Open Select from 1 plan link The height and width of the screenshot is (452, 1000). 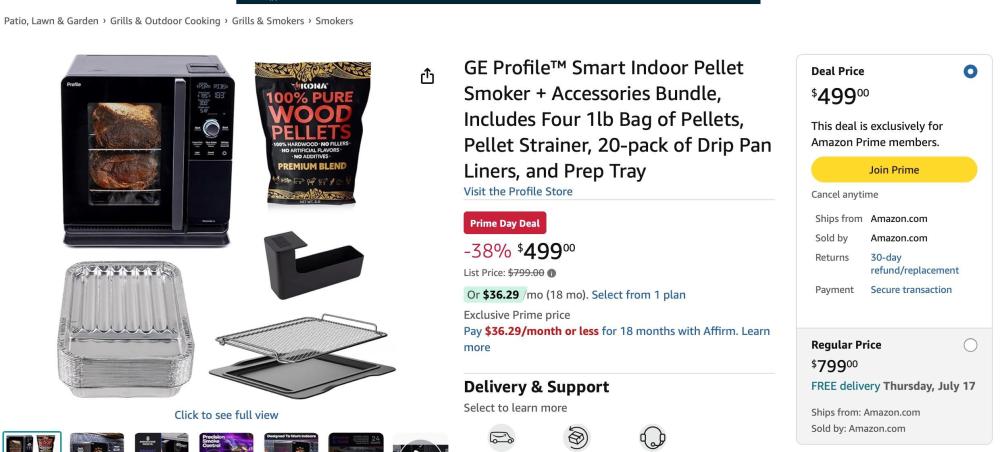click(x=638, y=295)
